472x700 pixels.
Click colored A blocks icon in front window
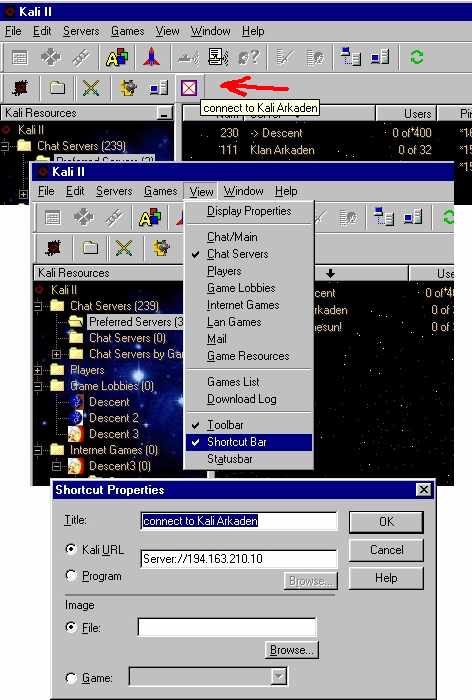click(x=150, y=218)
